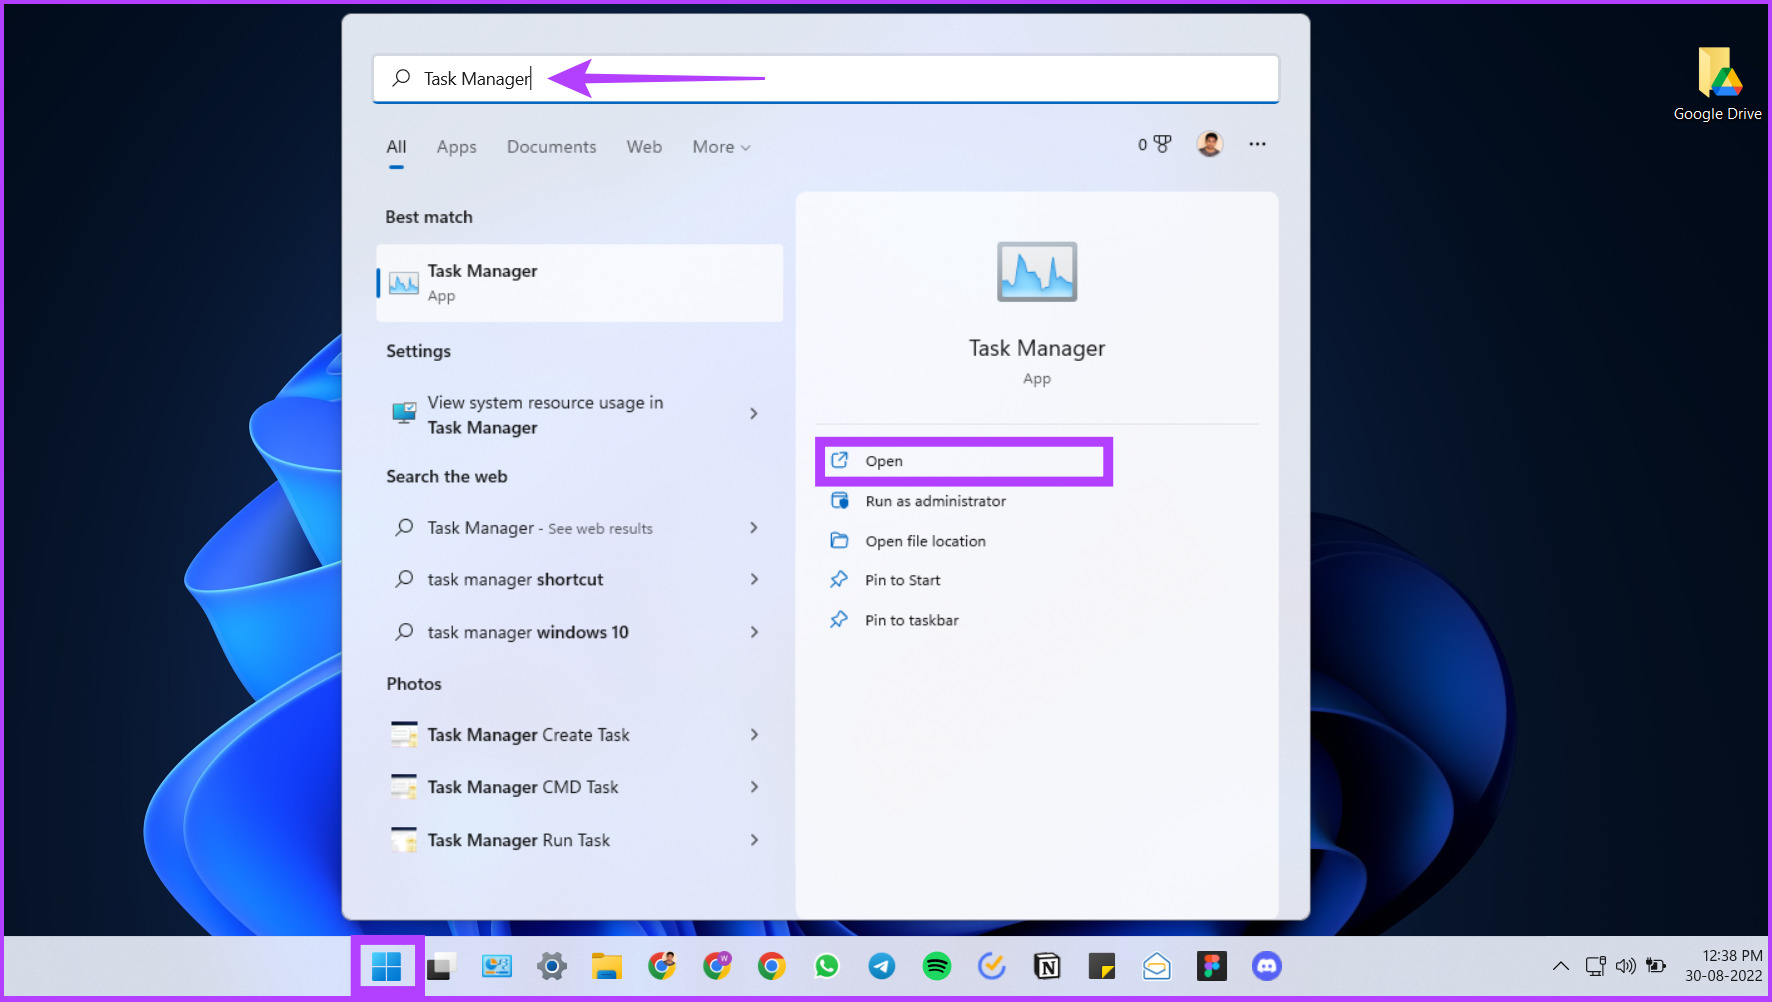Open your account profile picture in search
Screen dimensions: 1772x1002
tap(1209, 144)
